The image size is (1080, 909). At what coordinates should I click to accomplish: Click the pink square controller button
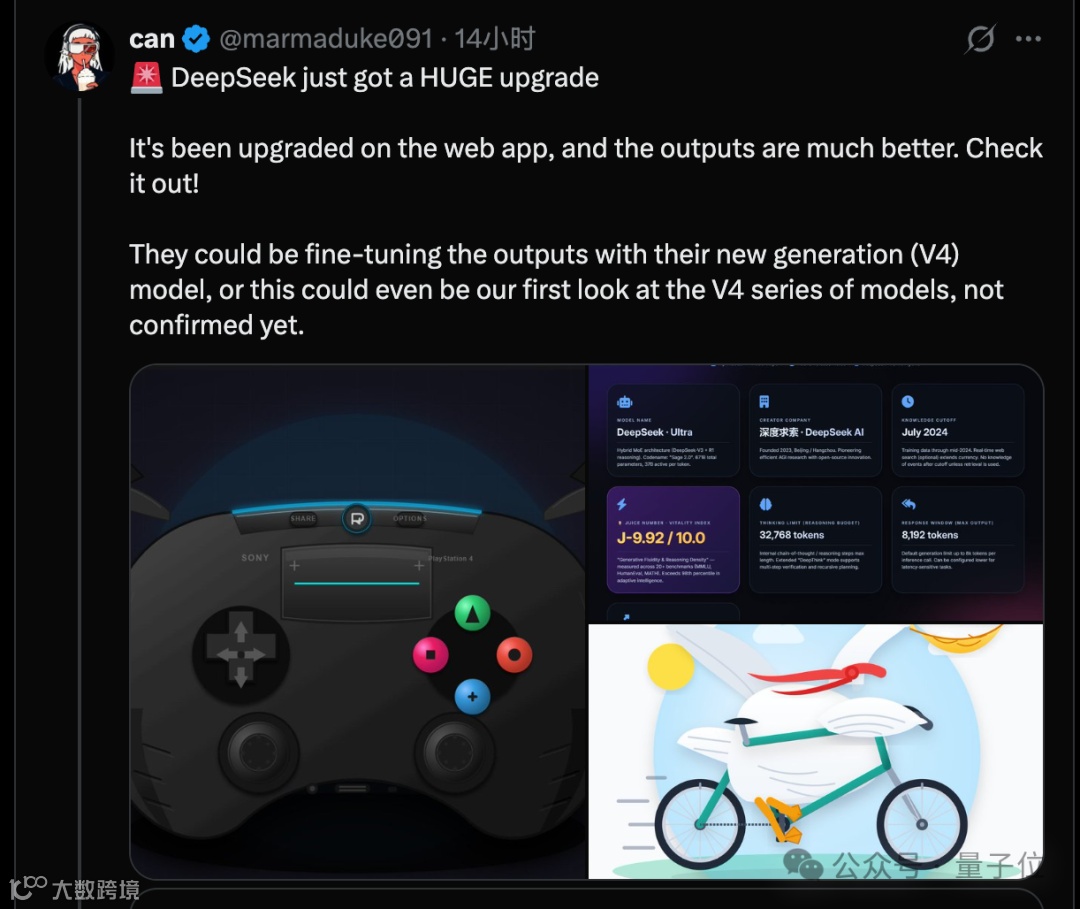click(430, 654)
